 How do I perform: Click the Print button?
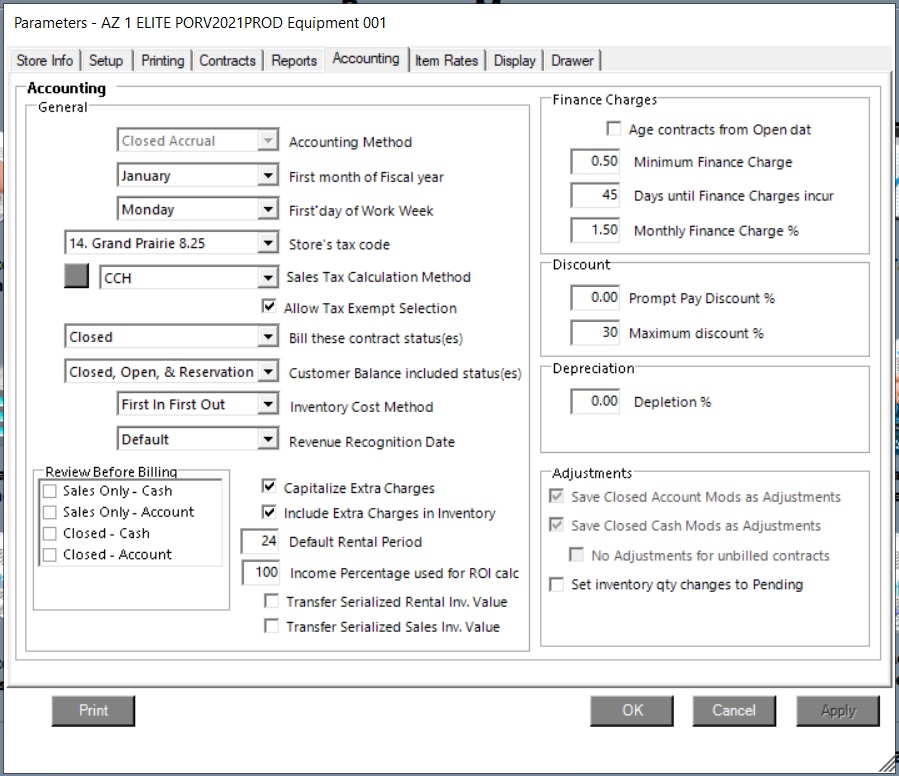click(93, 710)
